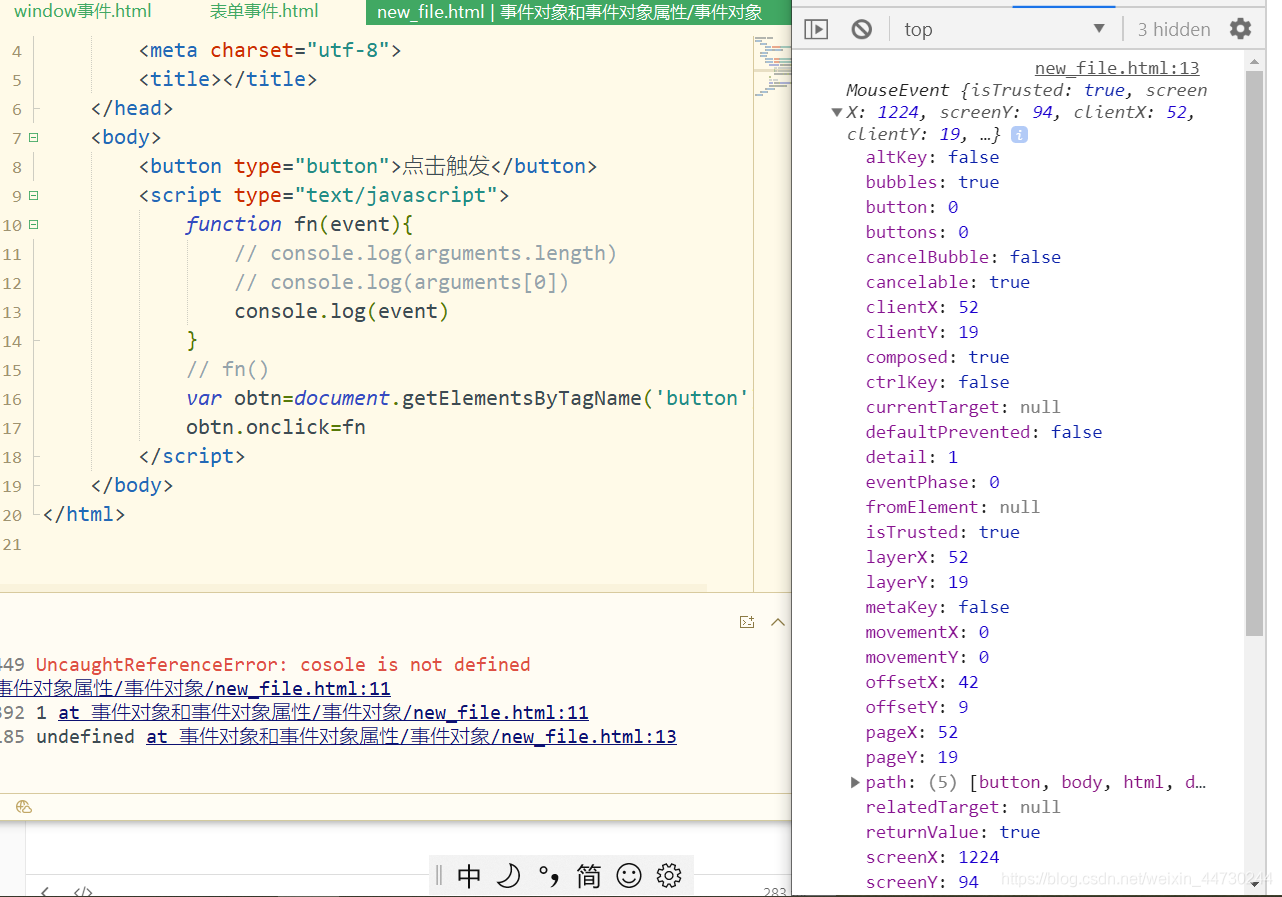Switch IME to Chinese/English via 中 icon
Viewport: 1282px width, 897px height.
pos(469,876)
